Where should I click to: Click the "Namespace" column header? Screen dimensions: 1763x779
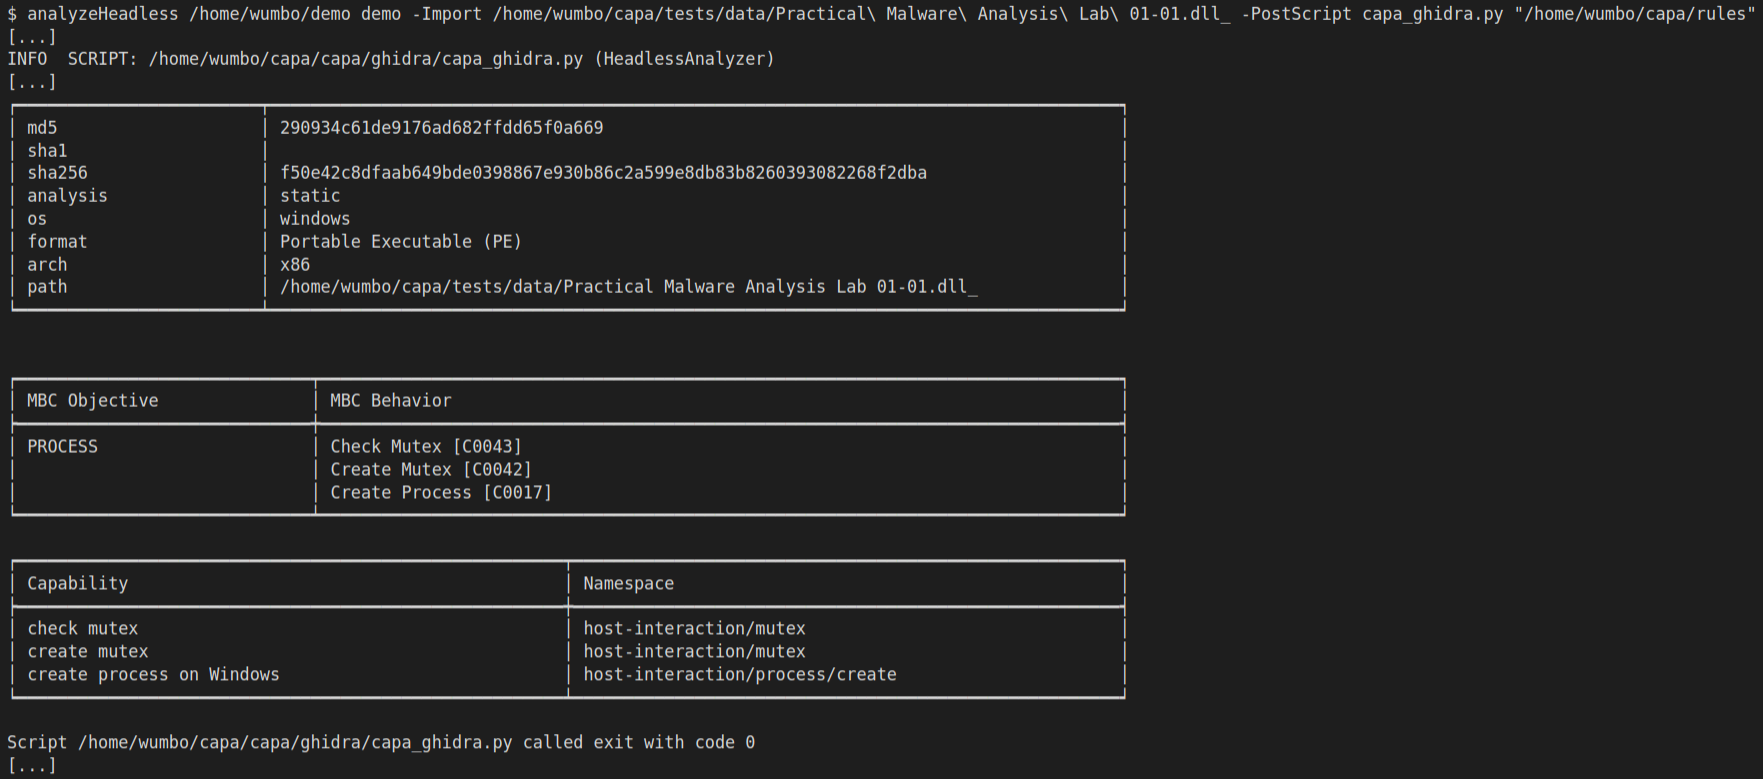point(628,584)
